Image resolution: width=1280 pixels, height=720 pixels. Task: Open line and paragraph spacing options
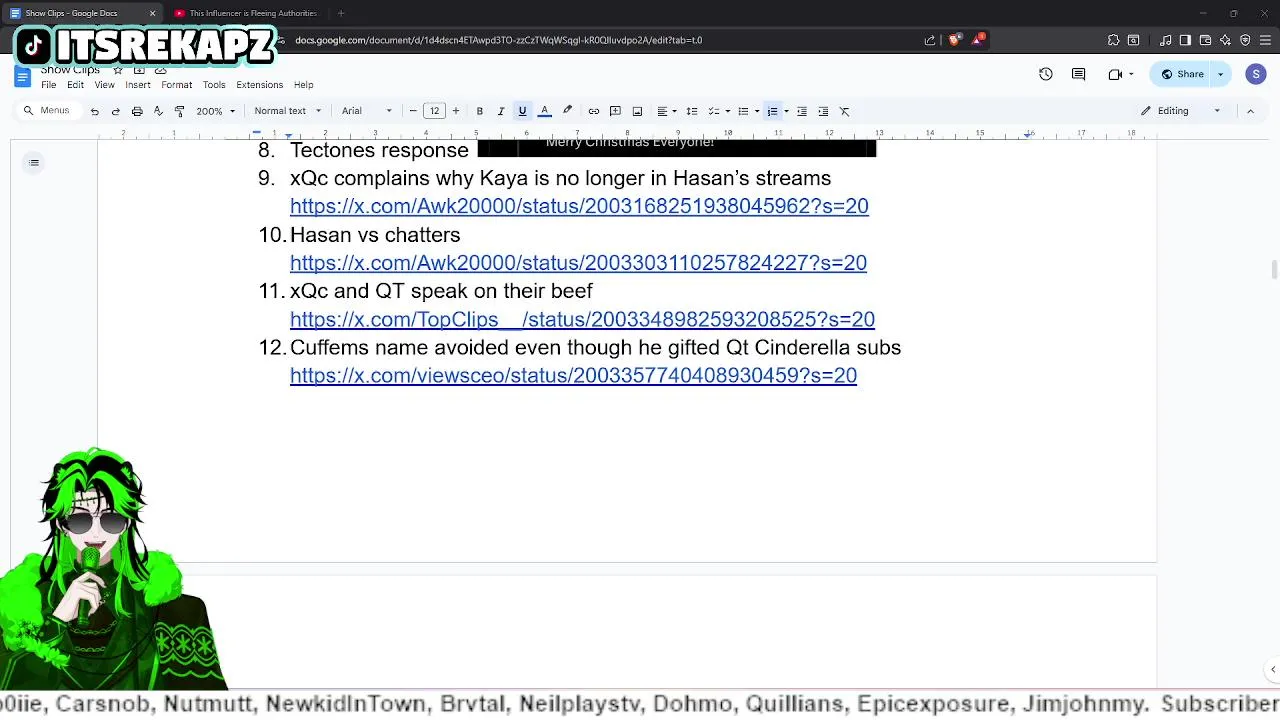692,111
